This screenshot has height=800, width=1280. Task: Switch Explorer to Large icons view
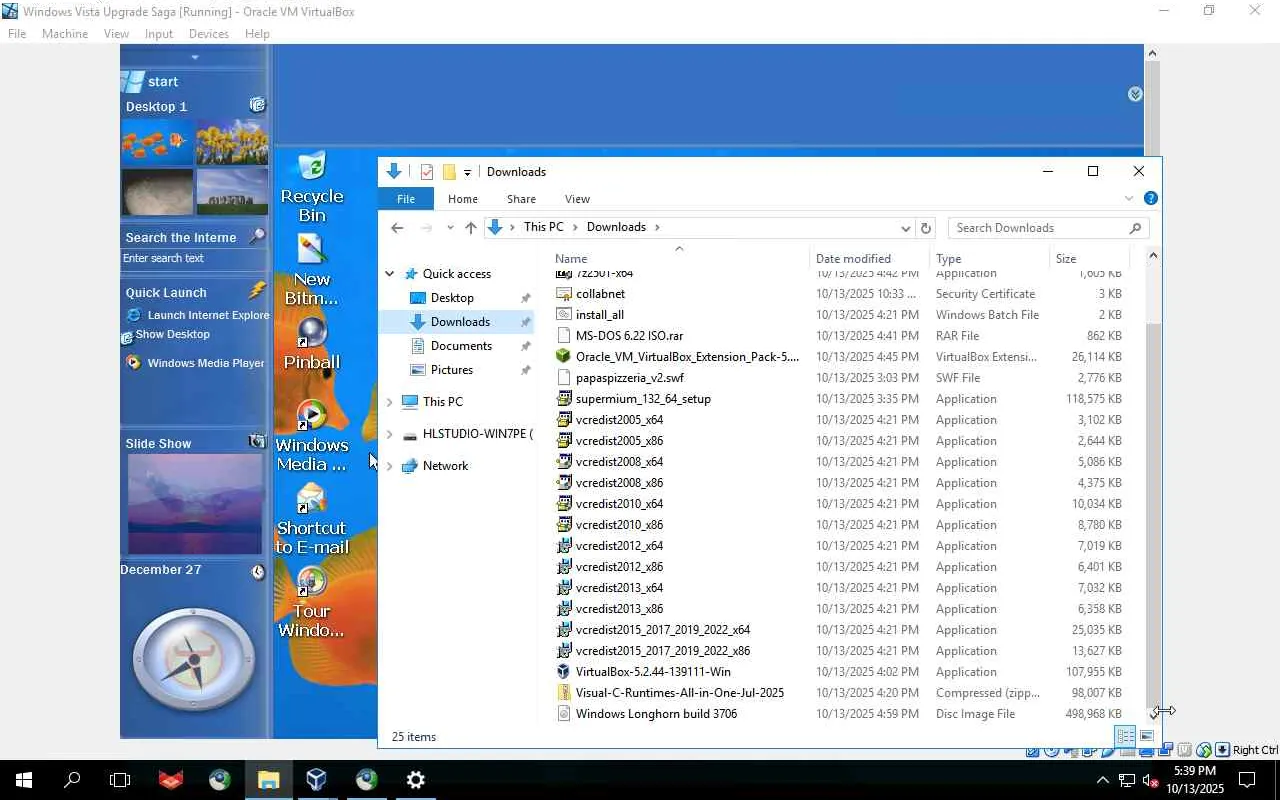pyautogui.click(x=1147, y=737)
